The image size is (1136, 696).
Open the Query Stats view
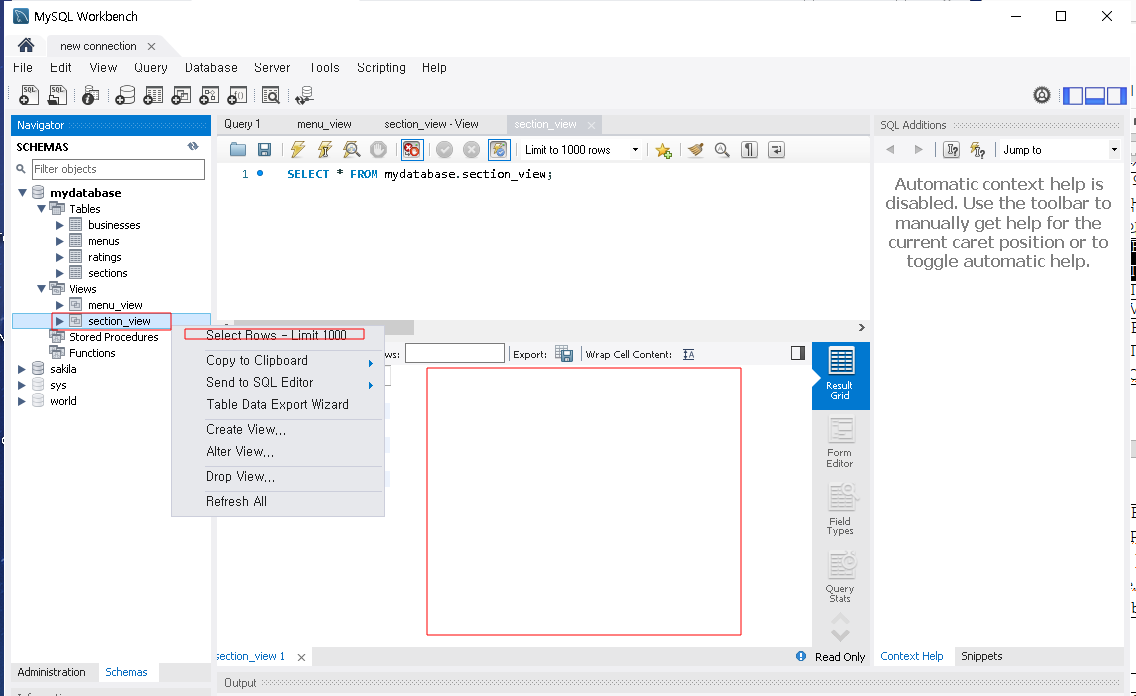point(840,577)
